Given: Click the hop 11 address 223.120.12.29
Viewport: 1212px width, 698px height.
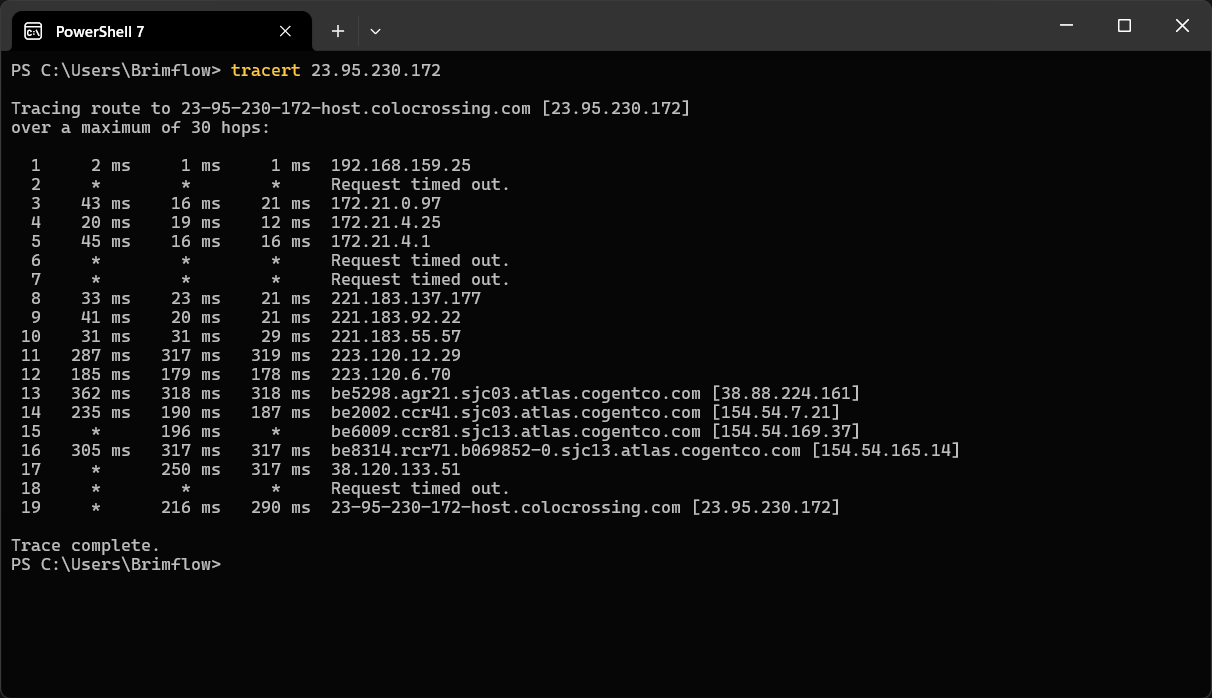Looking at the screenshot, I should click(395, 356).
